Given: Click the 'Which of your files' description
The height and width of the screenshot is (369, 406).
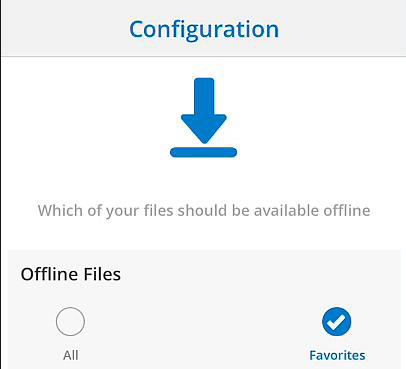Looking at the screenshot, I should [x=204, y=211].
